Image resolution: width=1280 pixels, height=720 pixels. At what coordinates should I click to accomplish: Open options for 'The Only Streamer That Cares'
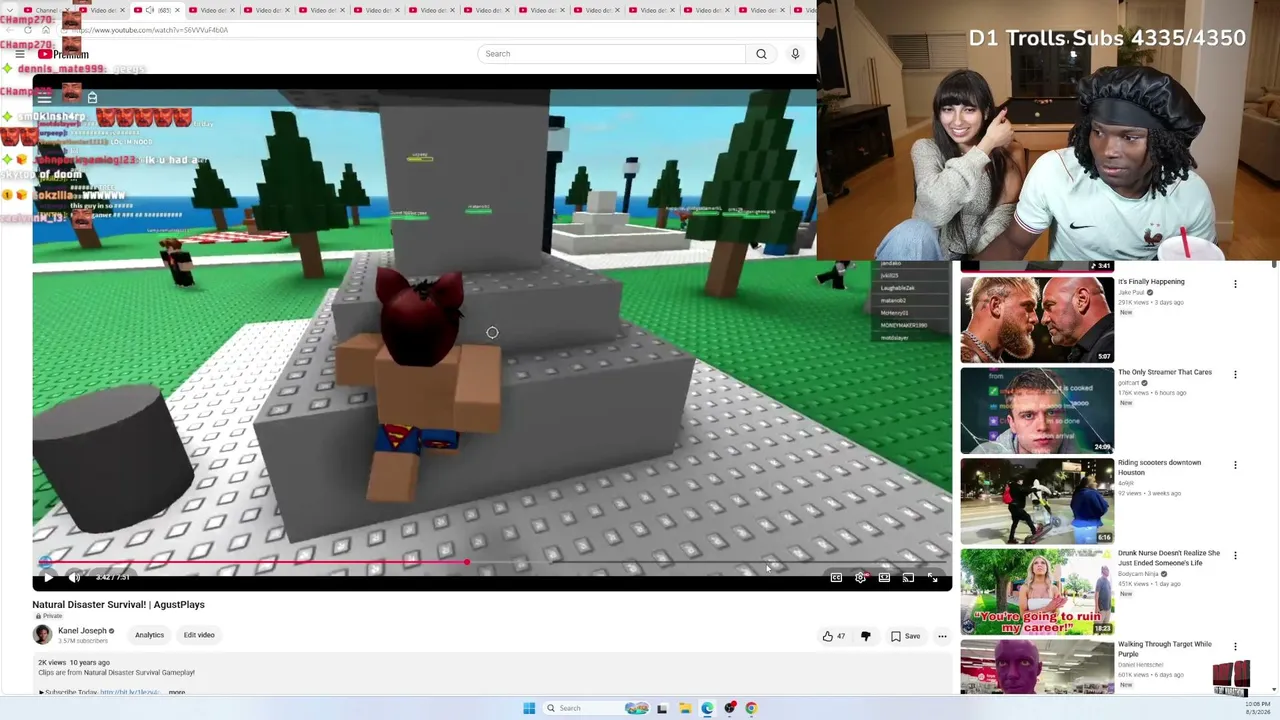1235,375
